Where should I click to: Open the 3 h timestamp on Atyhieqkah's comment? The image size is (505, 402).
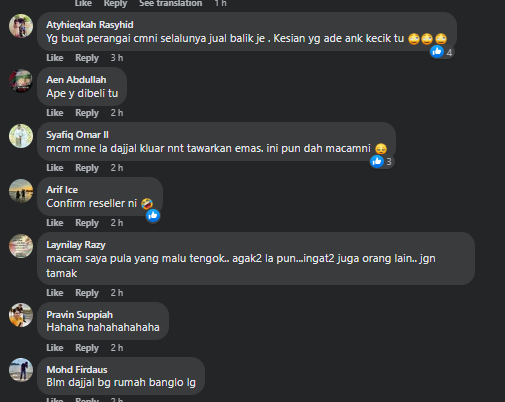pos(117,58)
